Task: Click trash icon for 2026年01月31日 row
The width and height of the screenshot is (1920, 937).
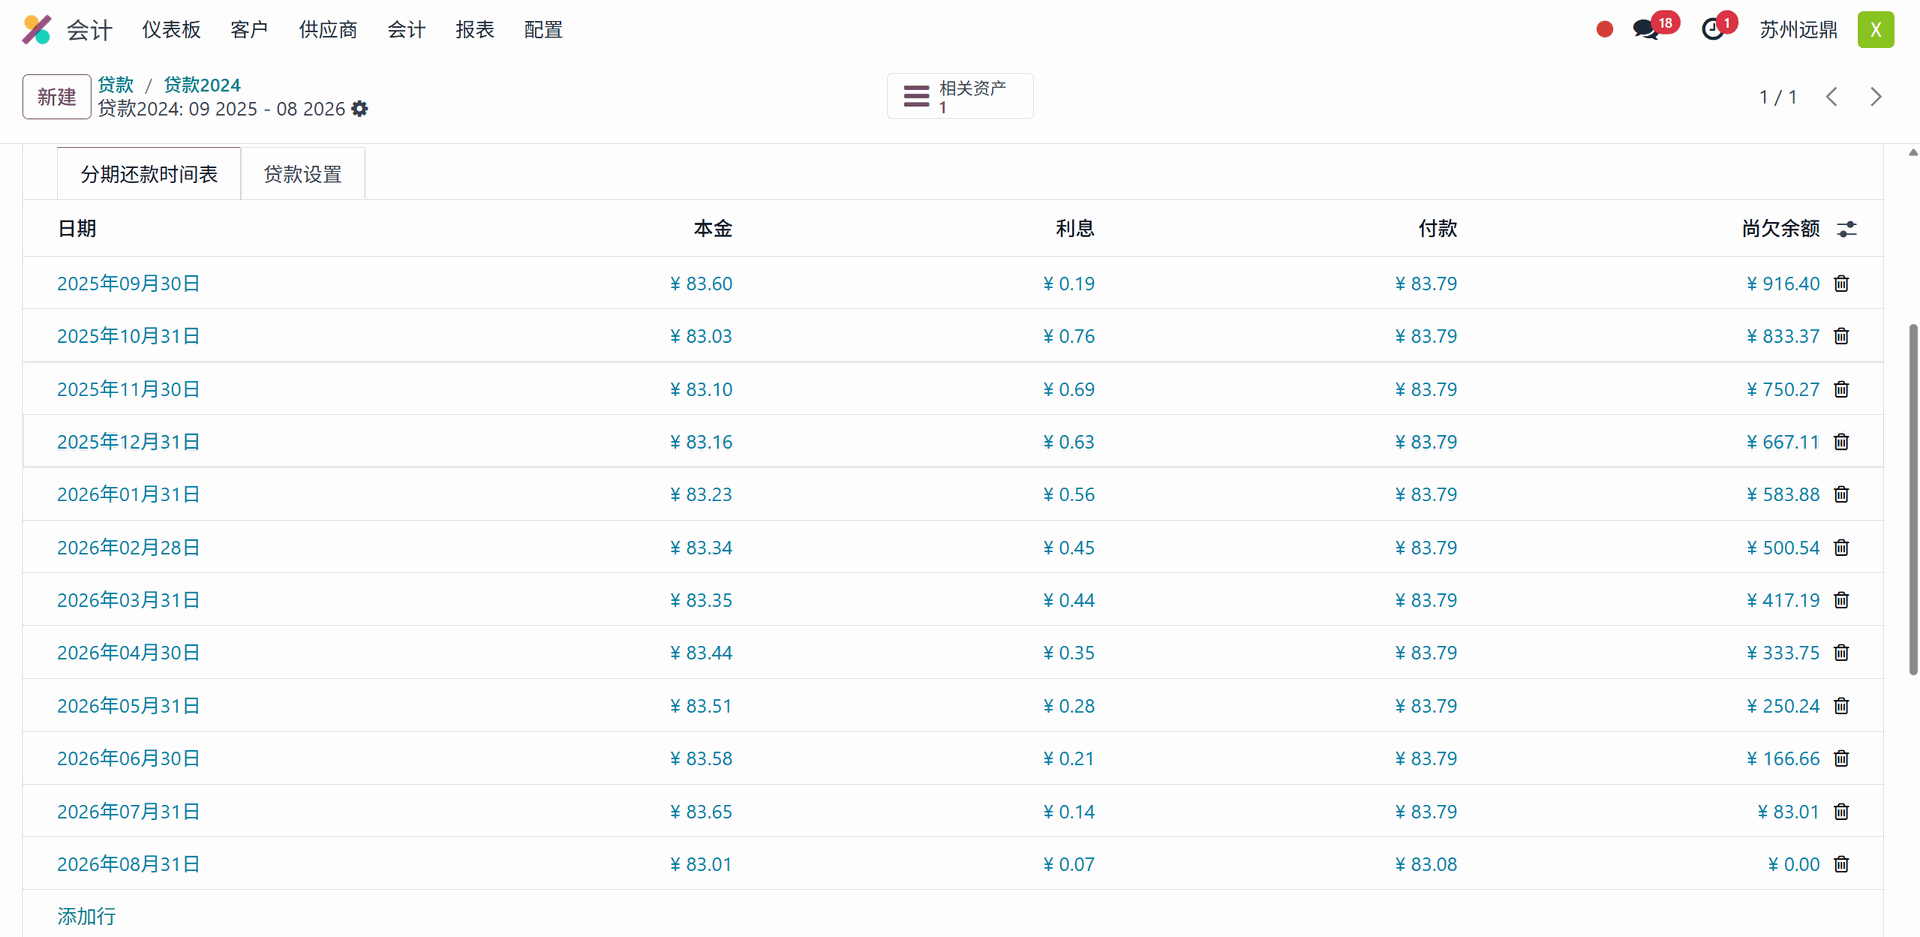Action: 1841,495
